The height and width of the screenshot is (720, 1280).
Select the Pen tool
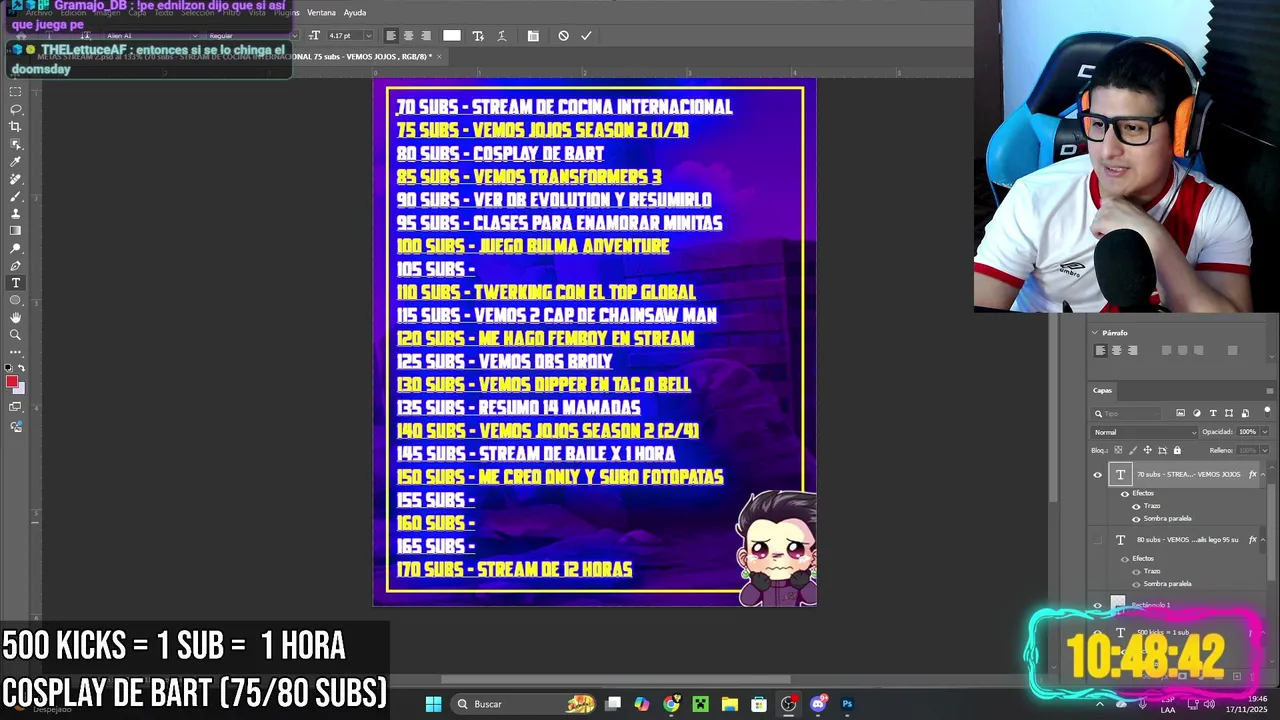point(15,266)
